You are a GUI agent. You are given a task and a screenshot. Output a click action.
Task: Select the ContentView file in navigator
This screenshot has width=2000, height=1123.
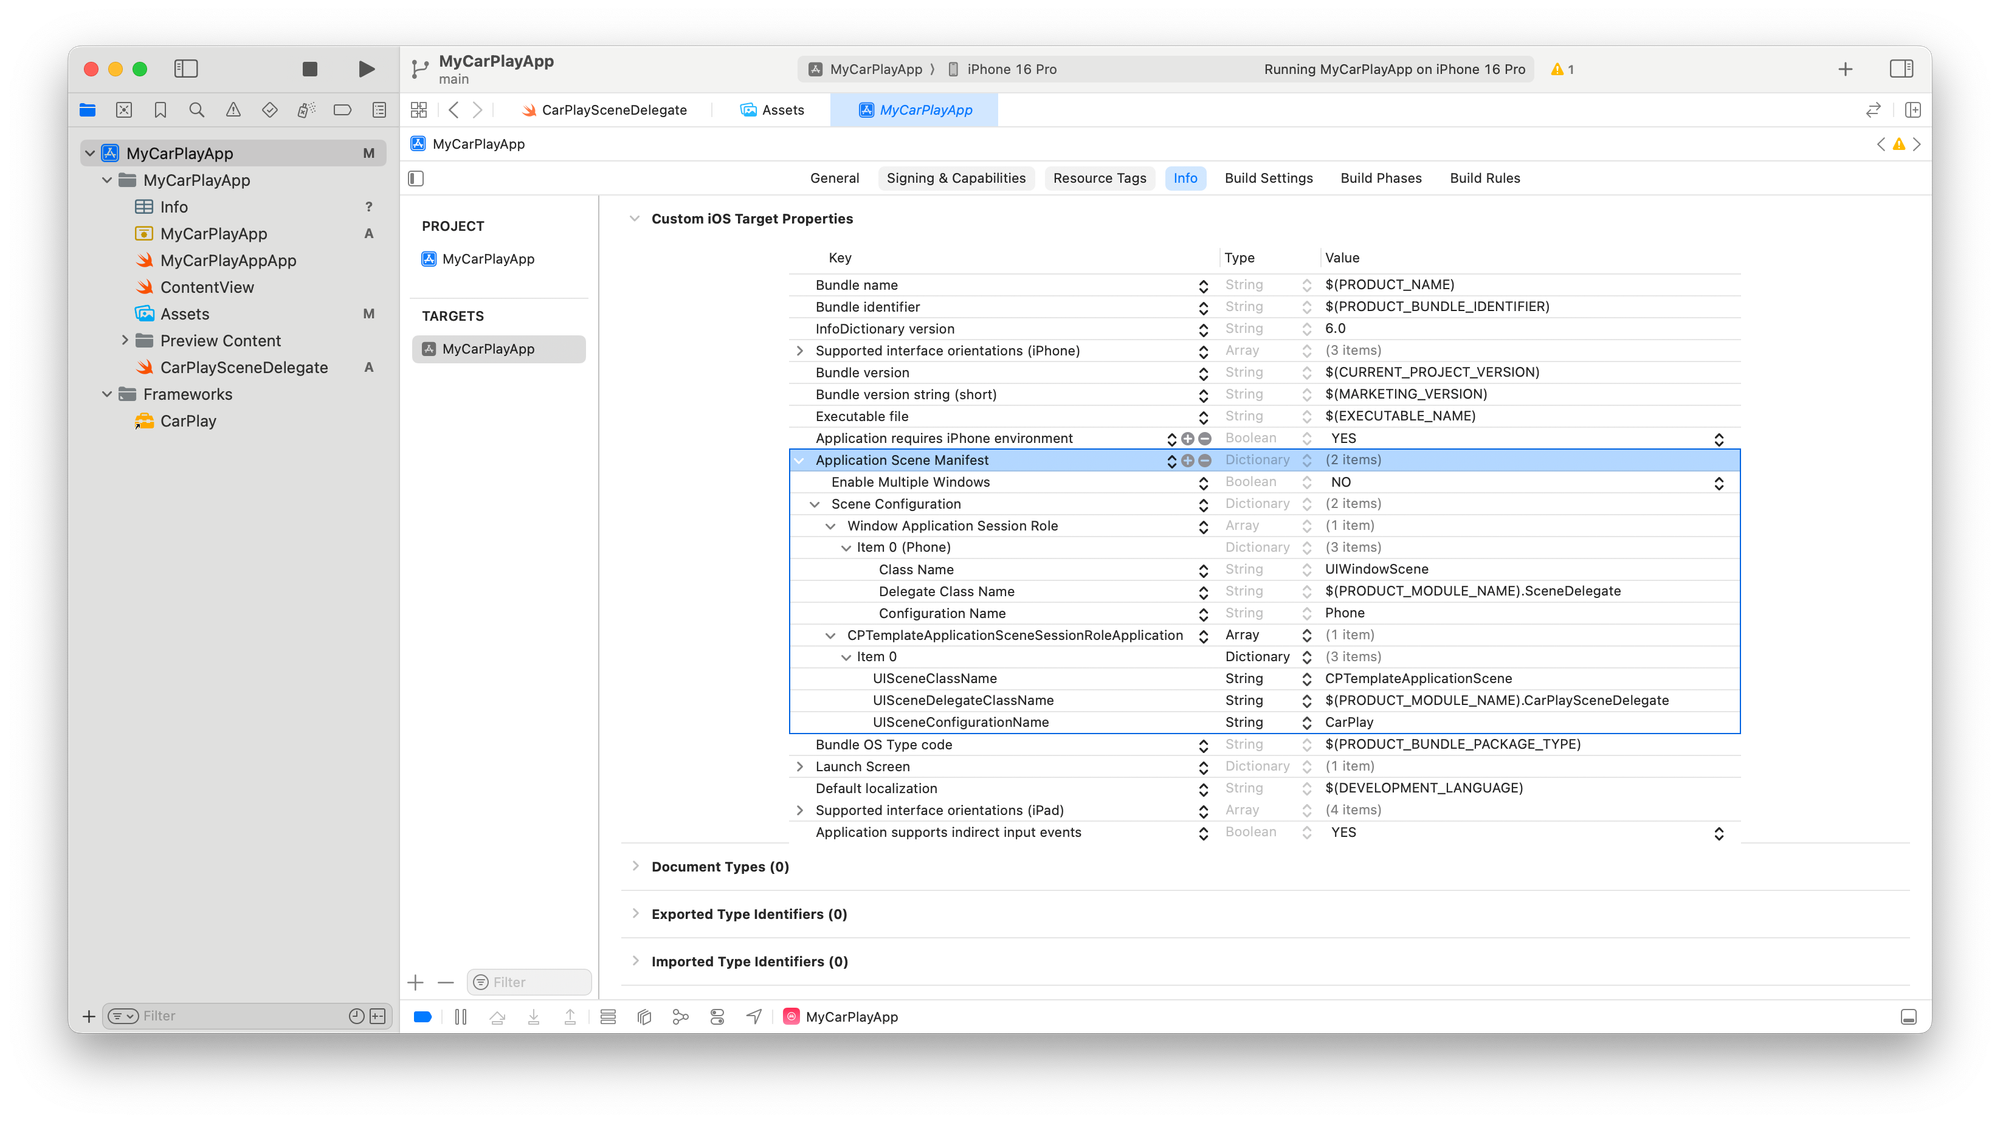point(207,287)
